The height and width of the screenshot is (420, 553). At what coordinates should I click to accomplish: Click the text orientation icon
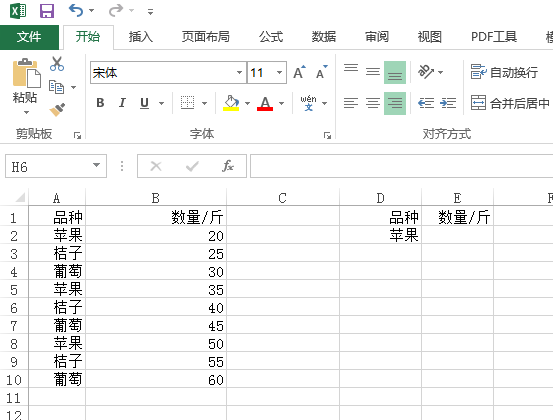click(426, 72)
